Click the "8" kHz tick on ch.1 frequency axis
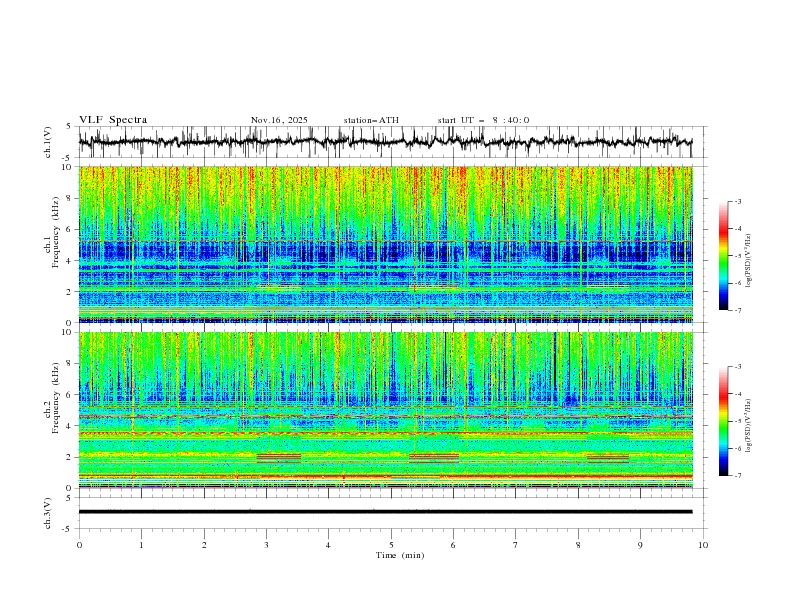Viewport: 792px width, 612px height. [x=70, y=198]
